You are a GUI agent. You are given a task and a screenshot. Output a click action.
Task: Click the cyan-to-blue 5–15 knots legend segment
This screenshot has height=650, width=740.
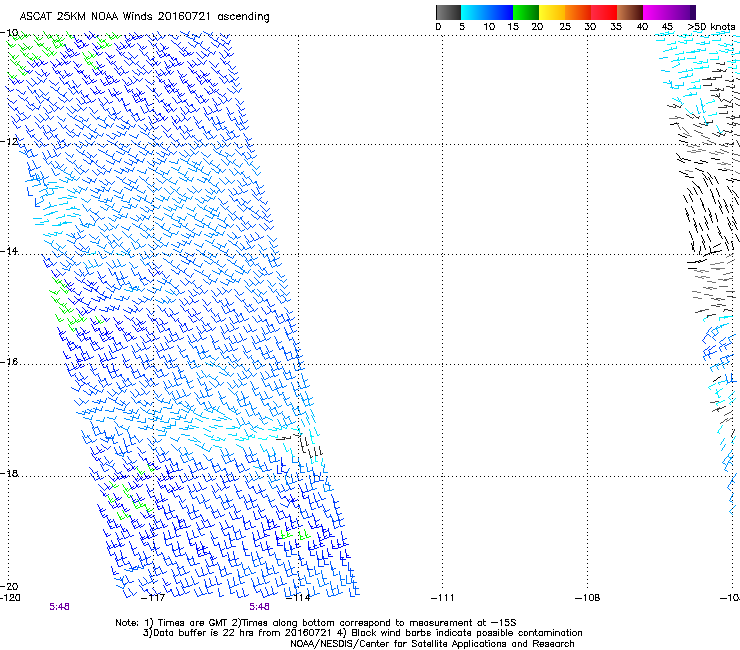coord(487,12)
